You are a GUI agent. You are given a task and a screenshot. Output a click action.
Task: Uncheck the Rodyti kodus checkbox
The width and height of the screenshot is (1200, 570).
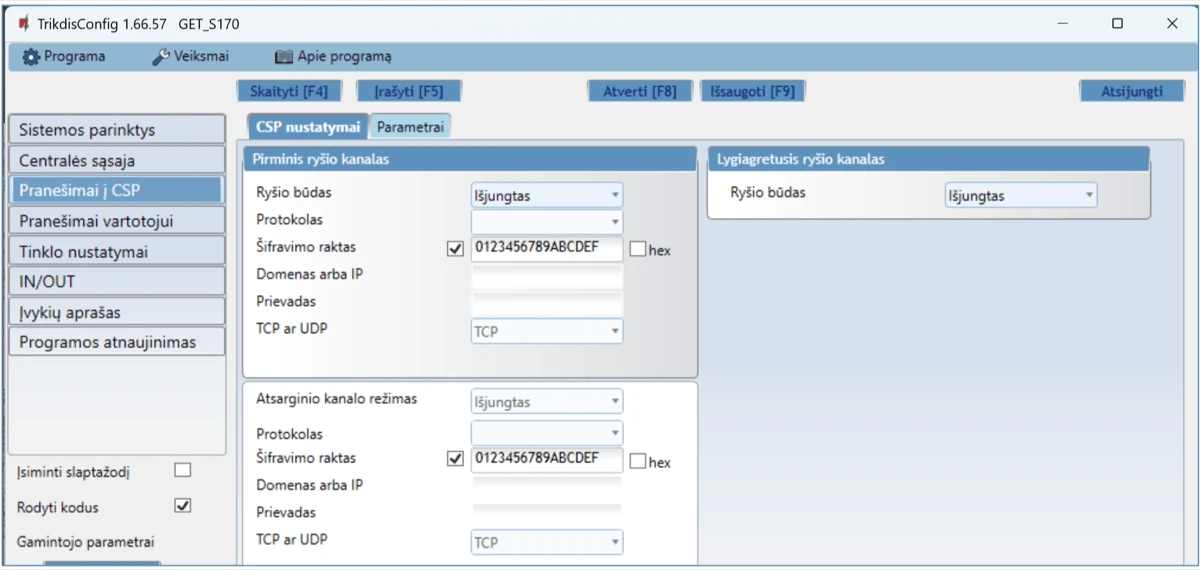(x=182, y=506)
